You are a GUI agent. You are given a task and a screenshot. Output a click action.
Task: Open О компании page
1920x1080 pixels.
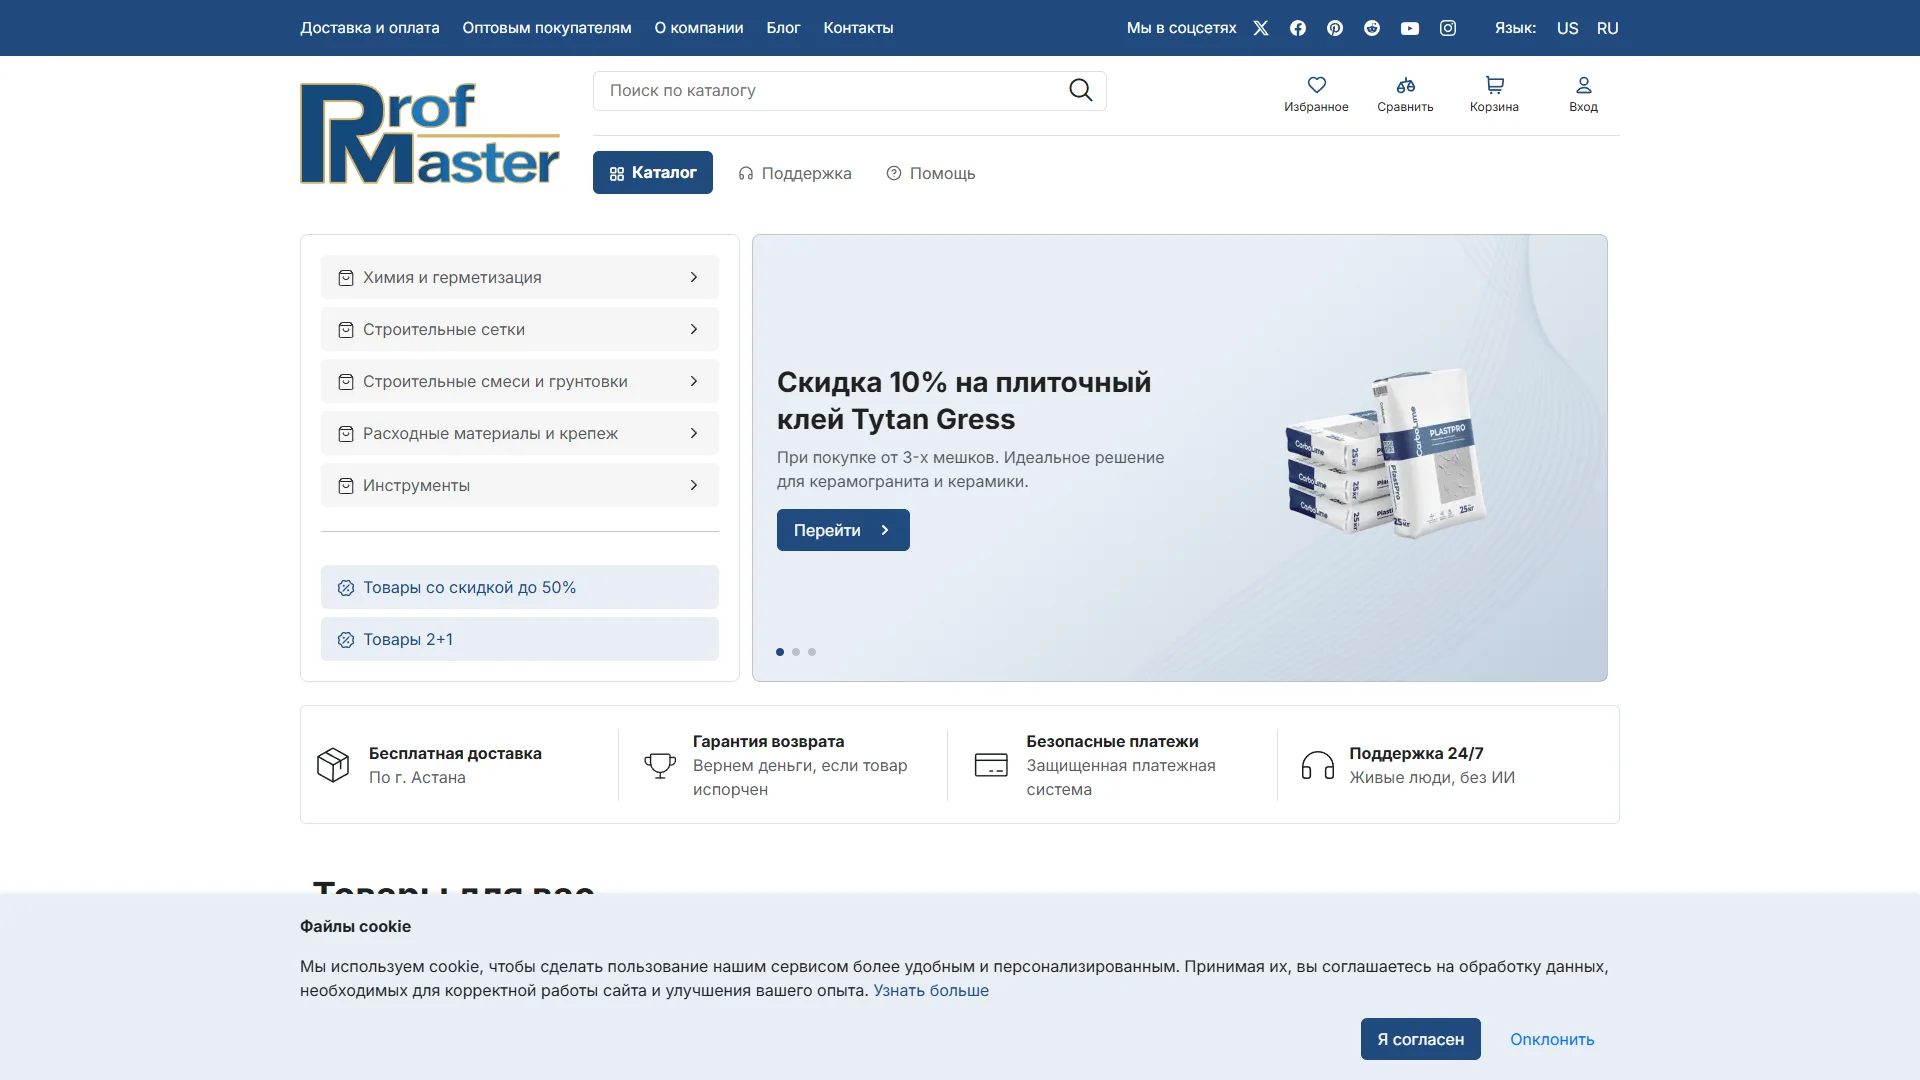tap(699, 28)
